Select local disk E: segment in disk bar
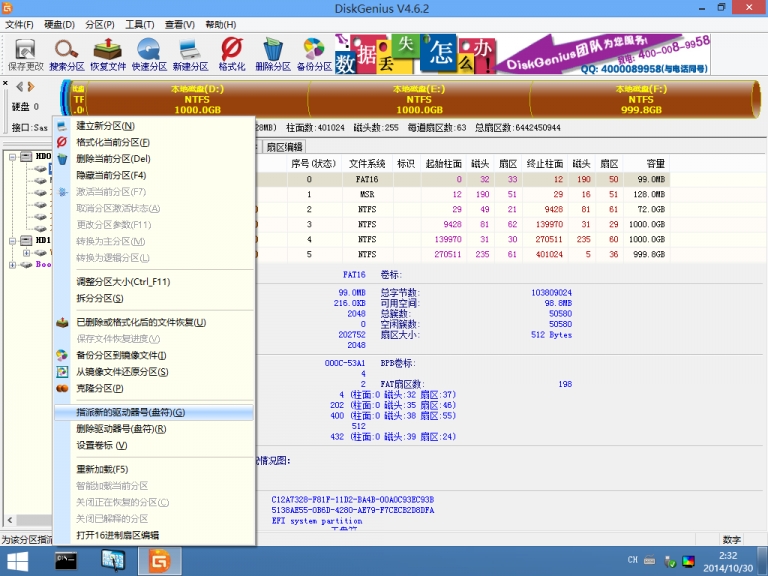Screen dimensions: 768x576 [x=419, y=99]
